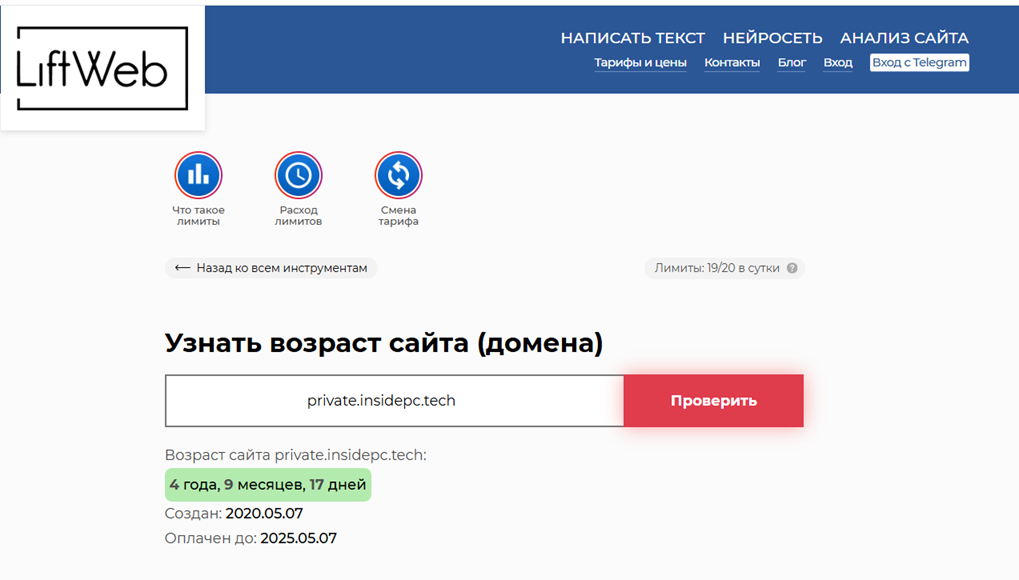Click the question mark help icon beside limits
1019x580 pixels.
[x=792, y=268]
